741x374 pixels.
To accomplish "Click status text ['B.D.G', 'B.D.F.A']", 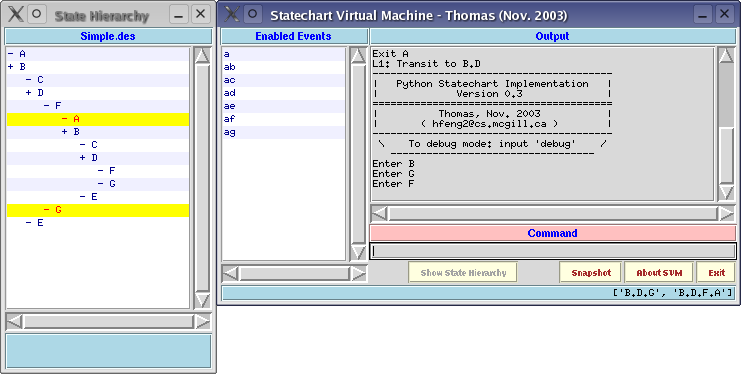I will pos(673,293).
